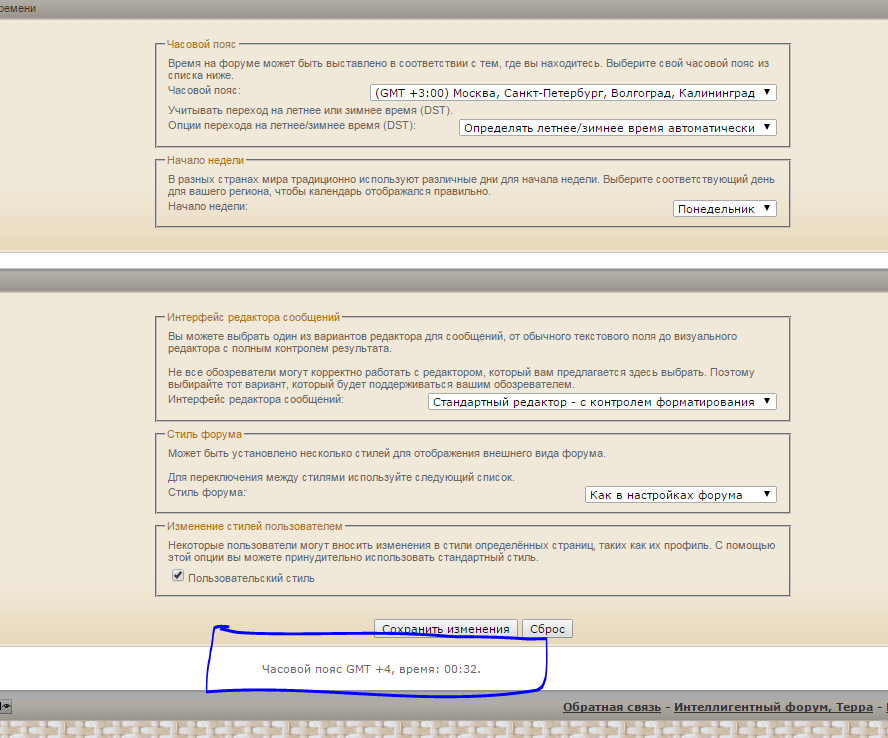The width and height of the screenshot is (888, 738).
Task: Click the user style change section legend
Action: 254,526
